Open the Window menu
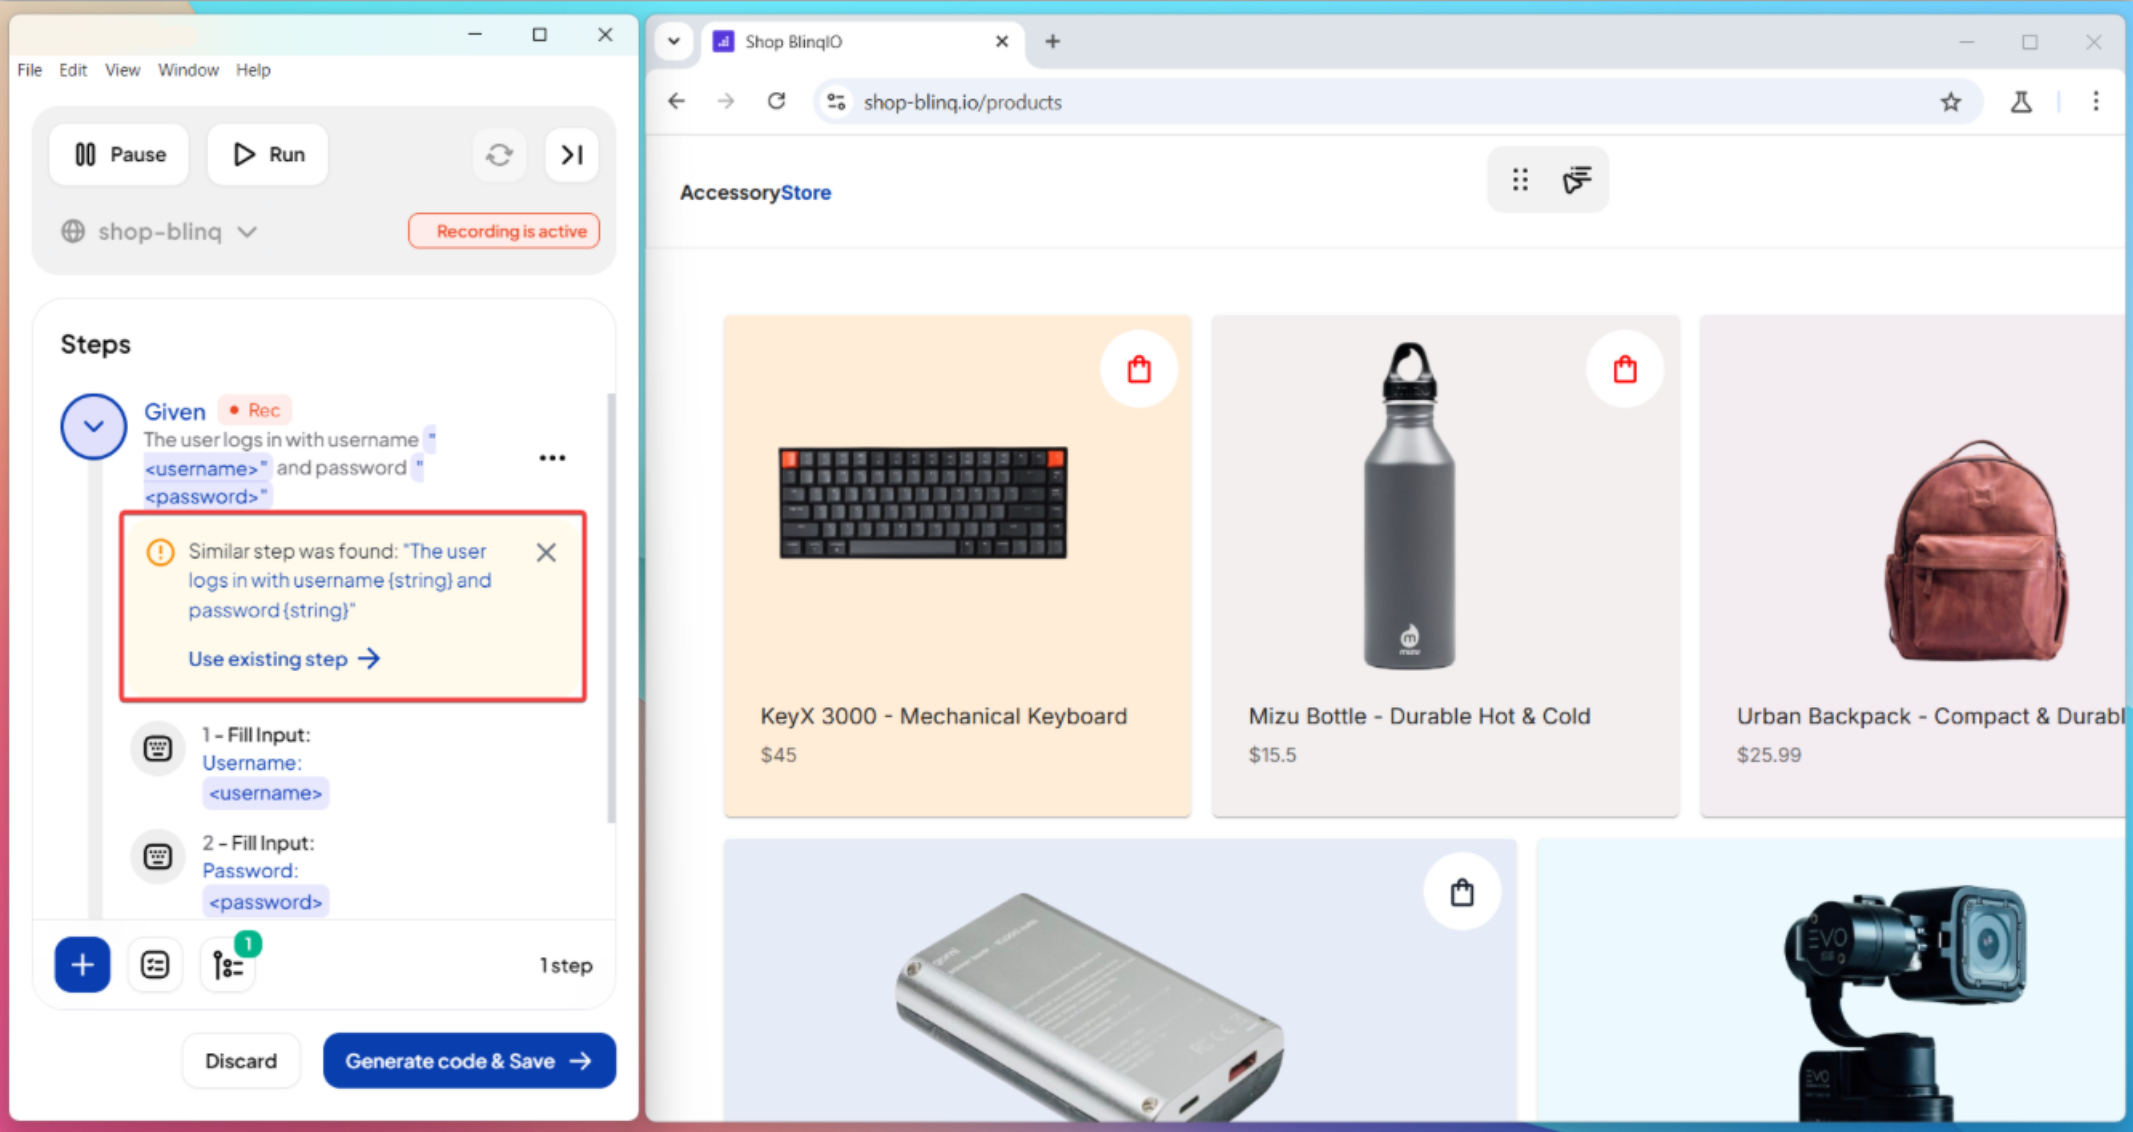Viewport: 2133px width, 1132px height. click(188, 70)
